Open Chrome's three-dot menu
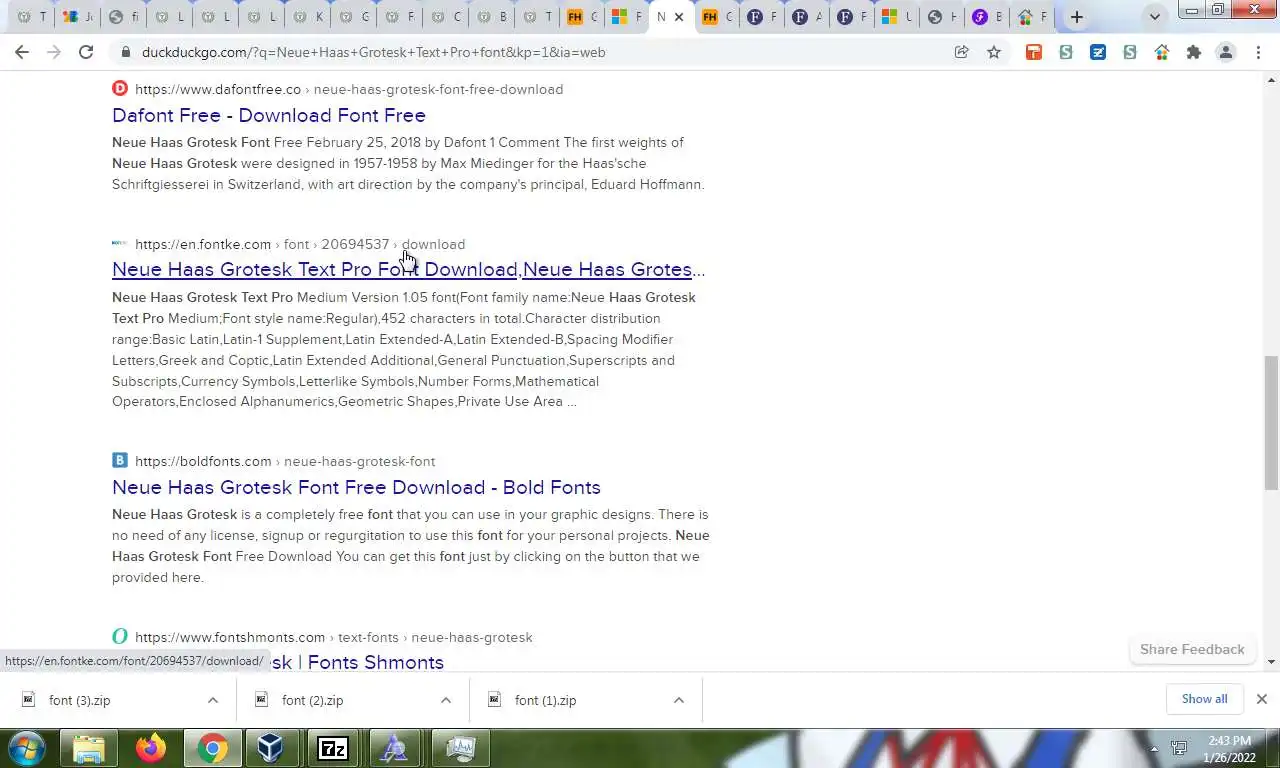This screenshot has width=1280, height=768. click(1258, 52)
